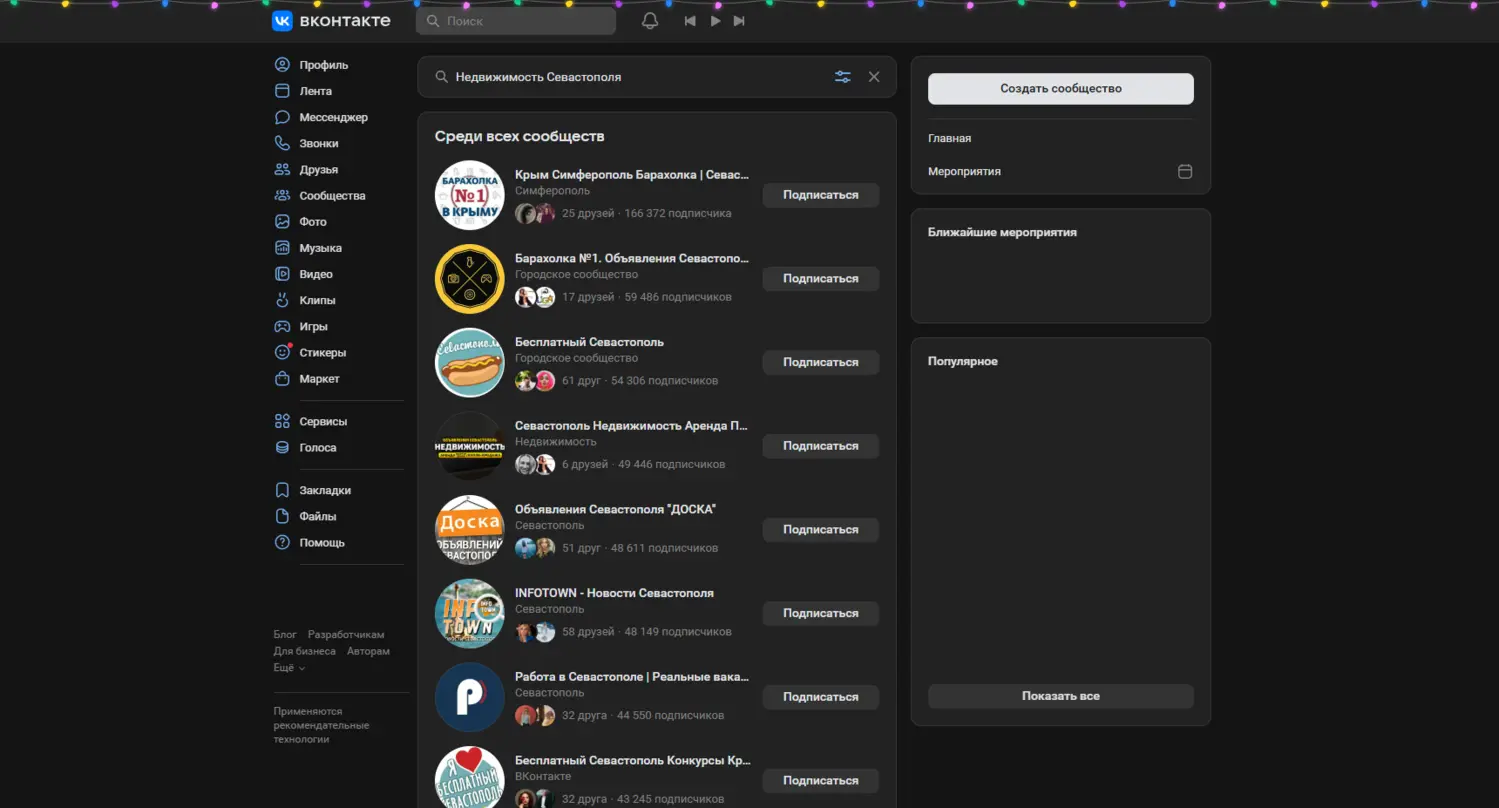Select Главная in the right panel

click(949, 139)
